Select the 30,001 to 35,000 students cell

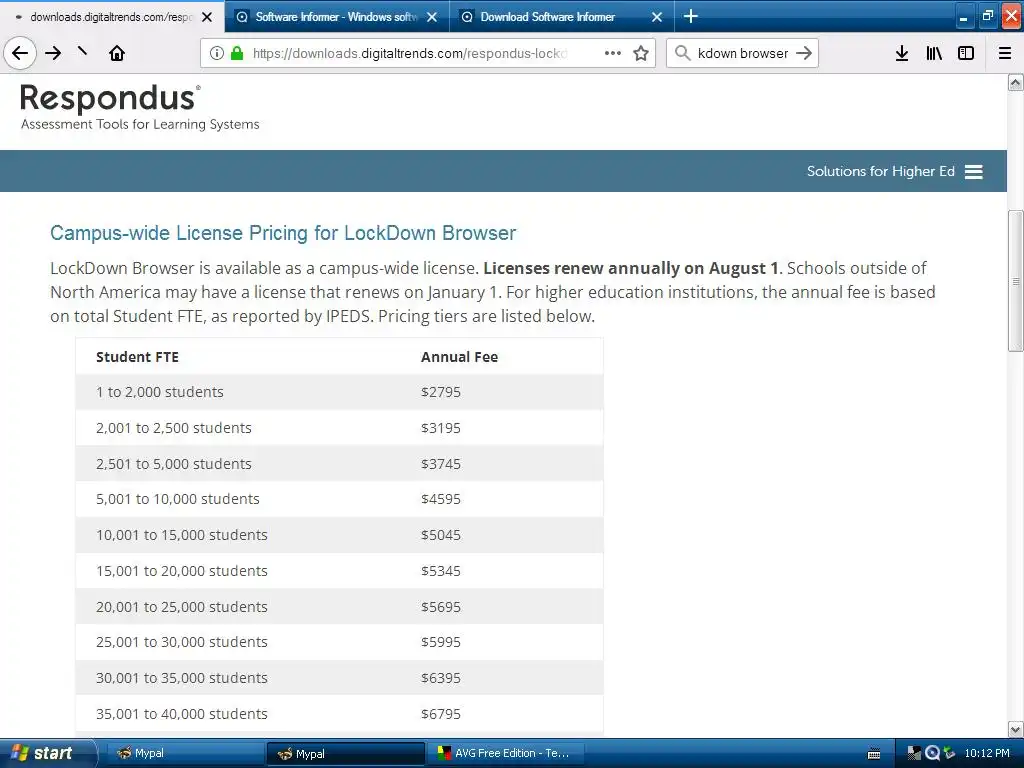pyautogui.click(x=182, y=678)
